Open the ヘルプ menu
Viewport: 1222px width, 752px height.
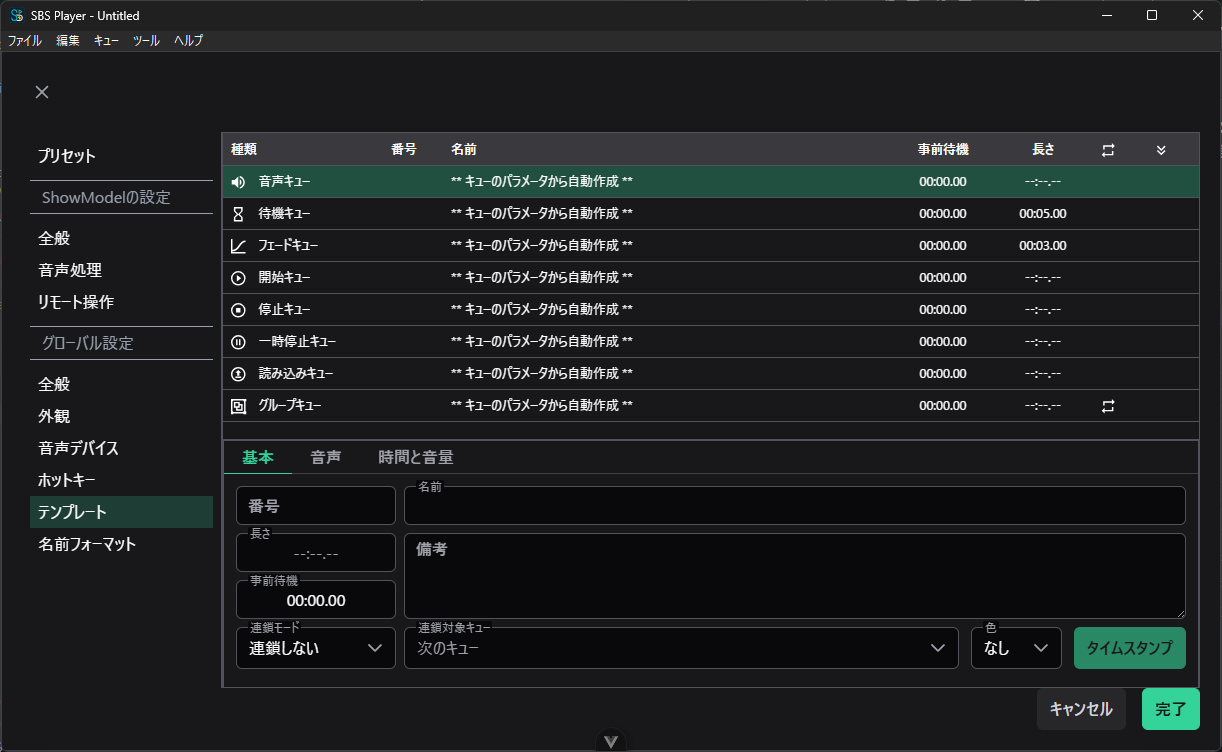(188, 41)
